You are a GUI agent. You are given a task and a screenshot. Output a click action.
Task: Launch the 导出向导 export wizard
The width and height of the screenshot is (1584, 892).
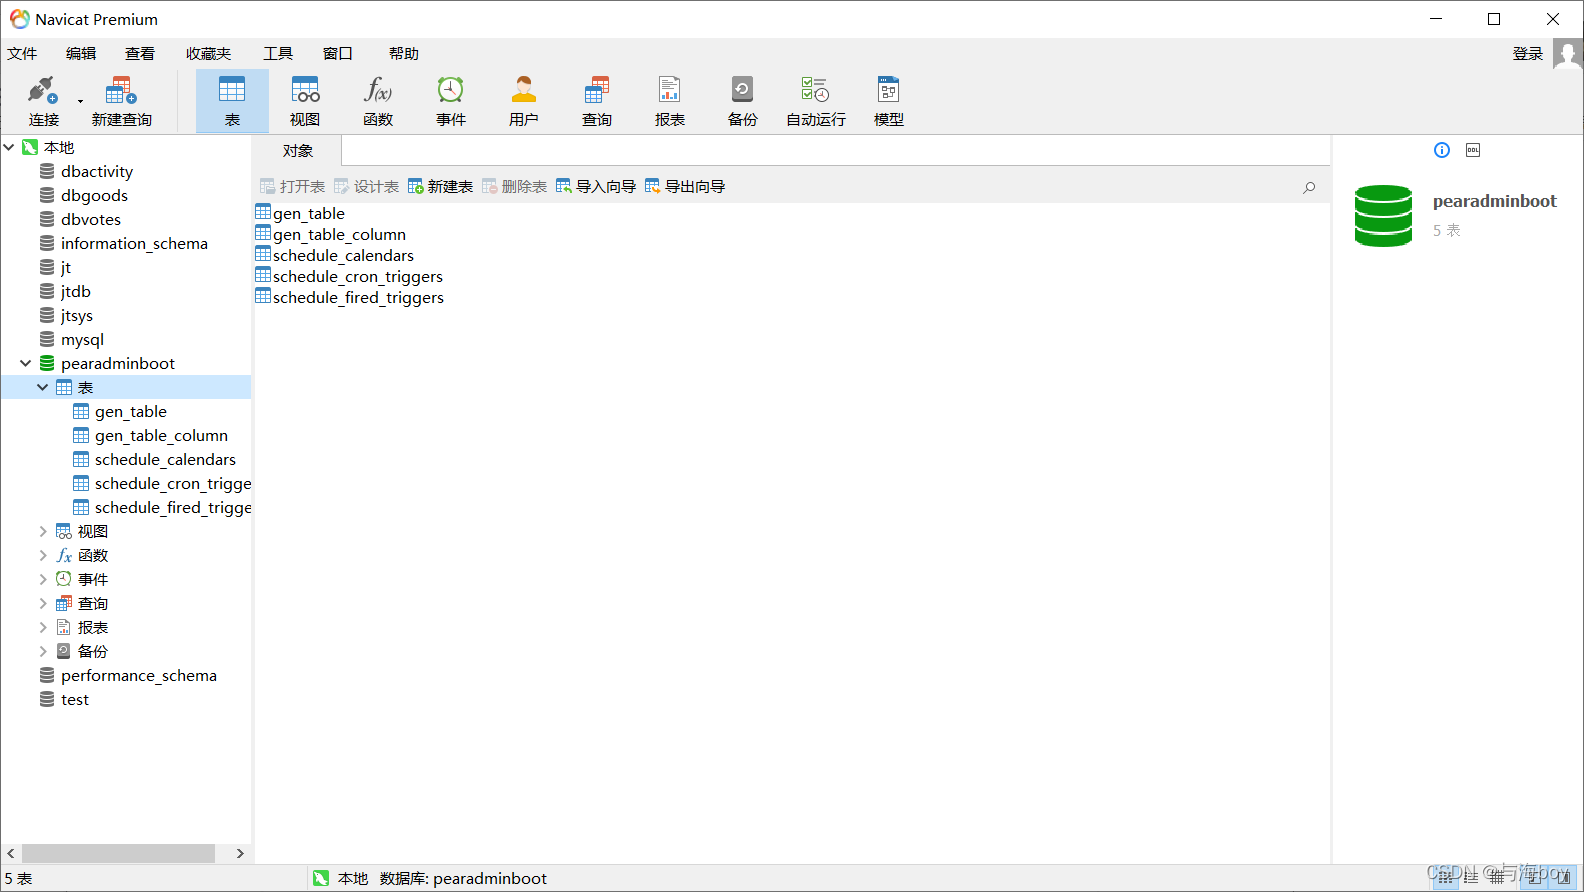coord(685,187)
